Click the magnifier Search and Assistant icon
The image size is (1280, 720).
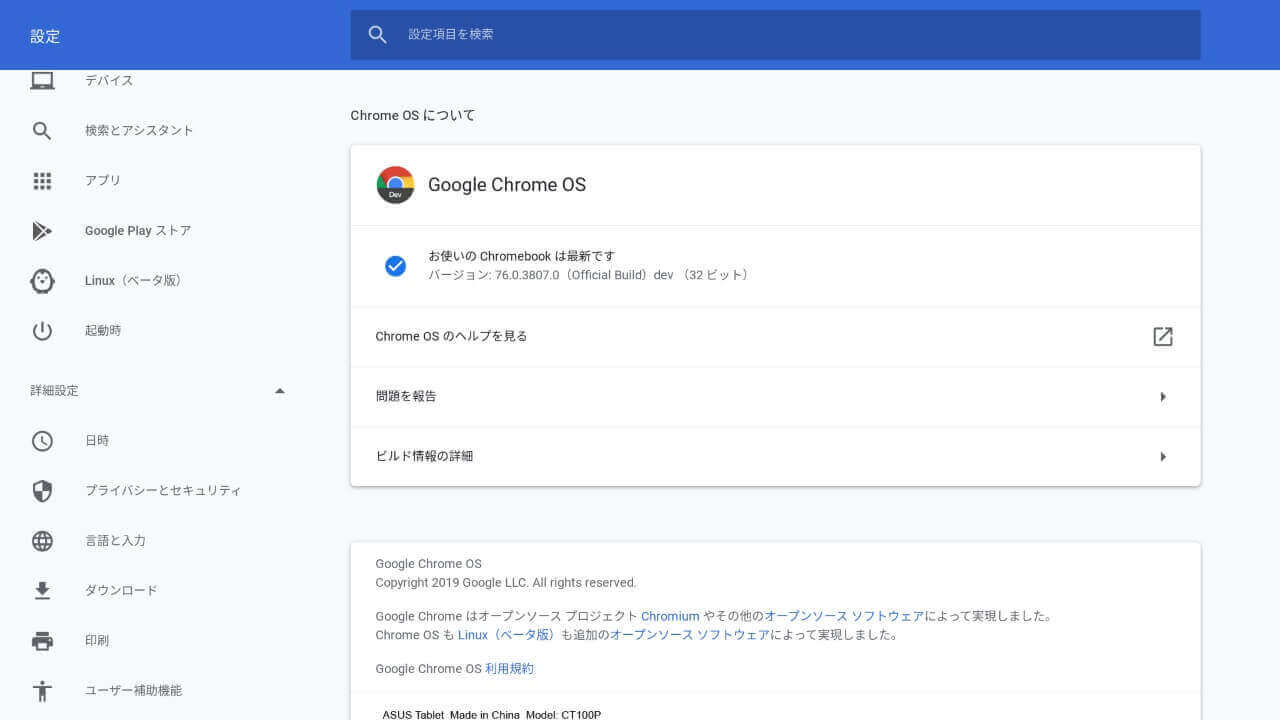point(42,131)
